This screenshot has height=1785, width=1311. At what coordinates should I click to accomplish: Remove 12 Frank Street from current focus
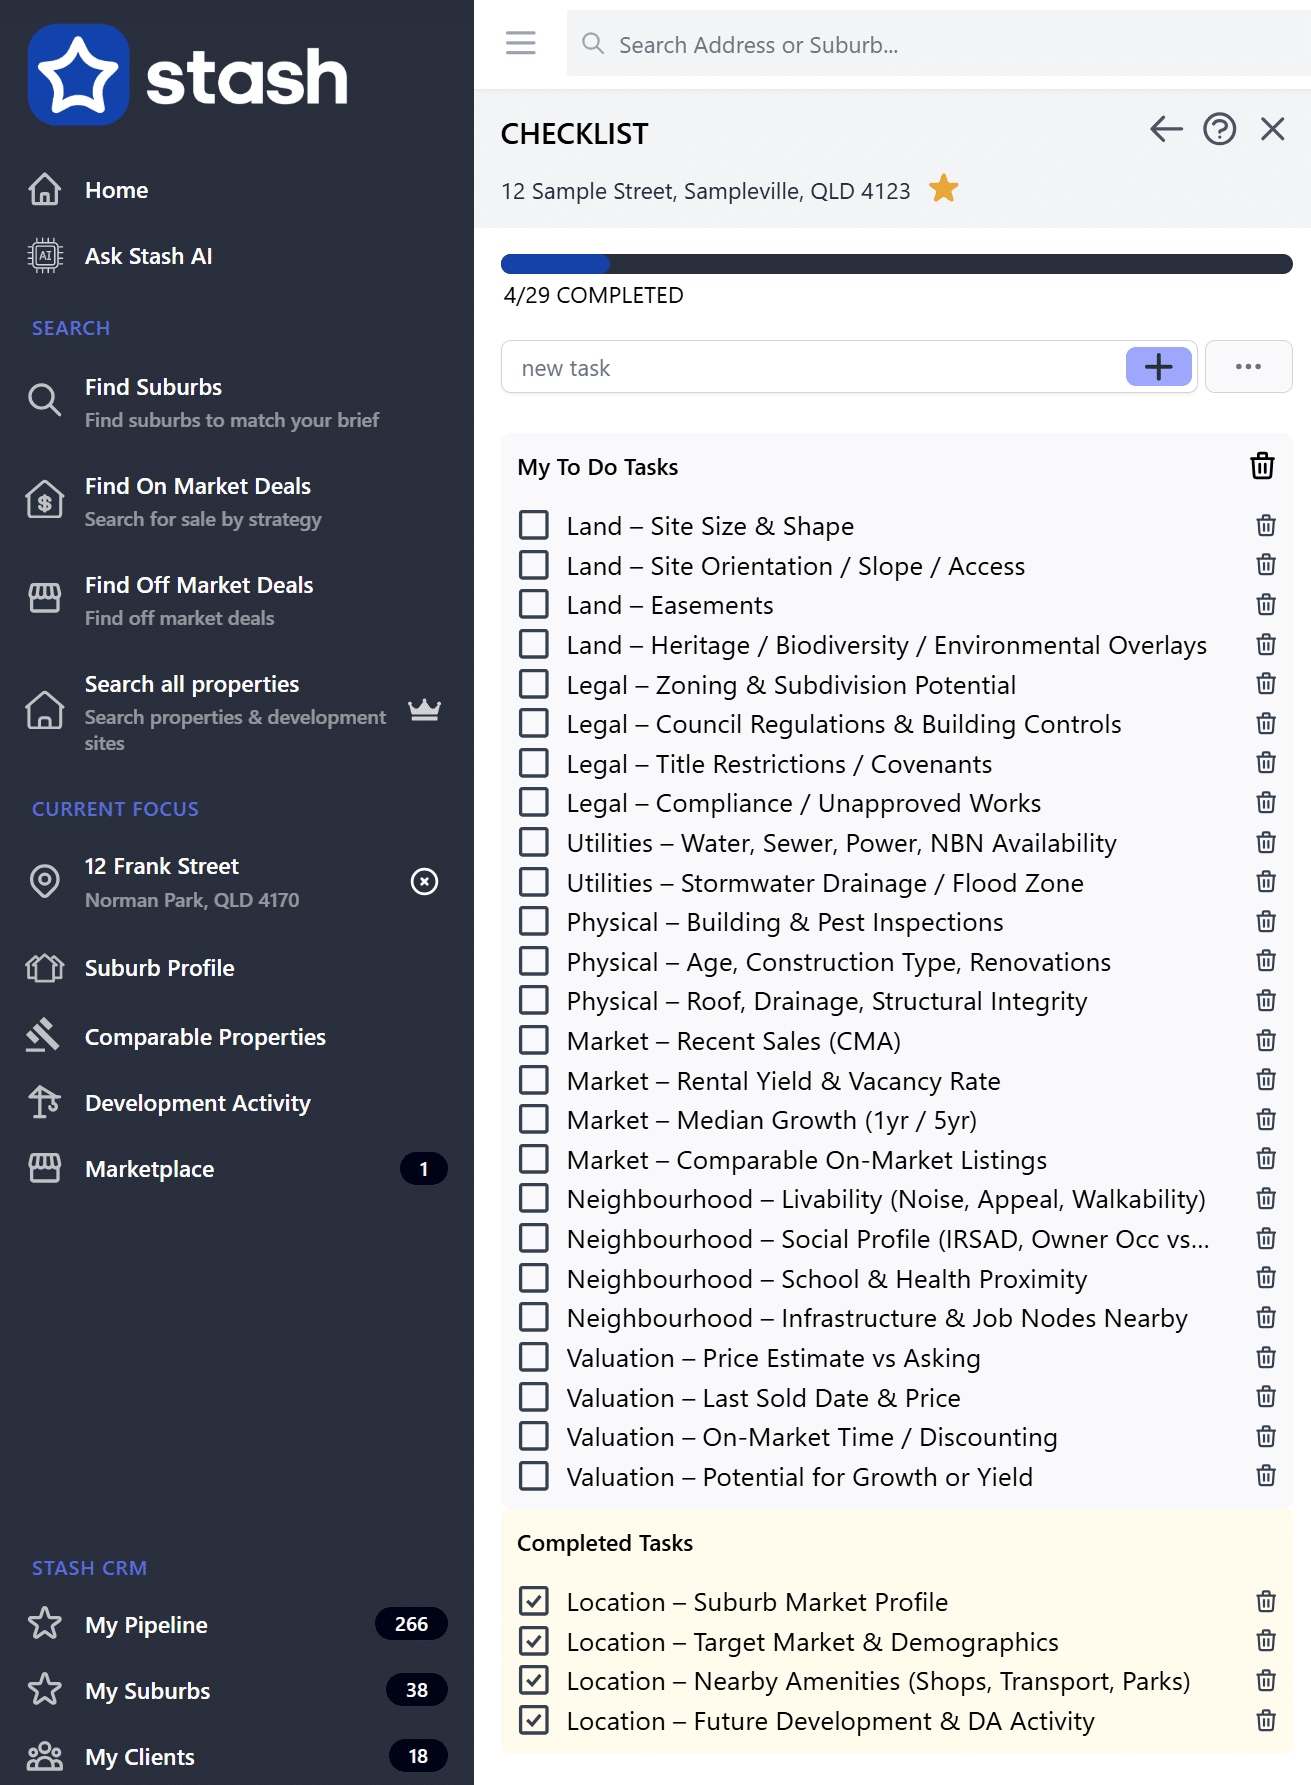tap(424, 881)
